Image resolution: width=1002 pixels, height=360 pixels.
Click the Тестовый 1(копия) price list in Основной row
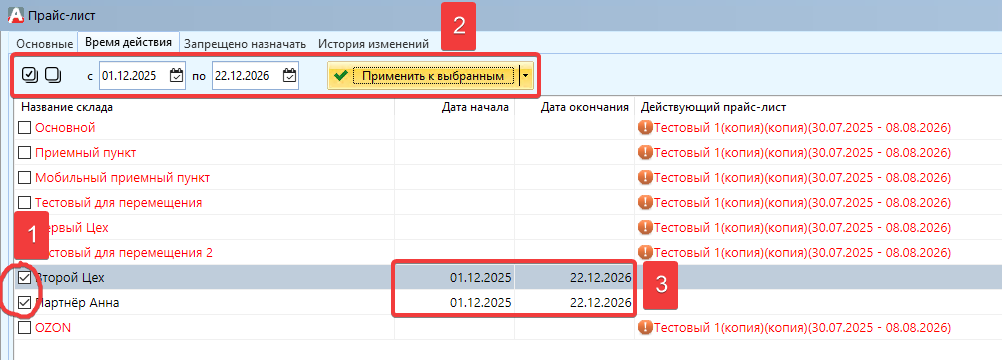(803, 128)
